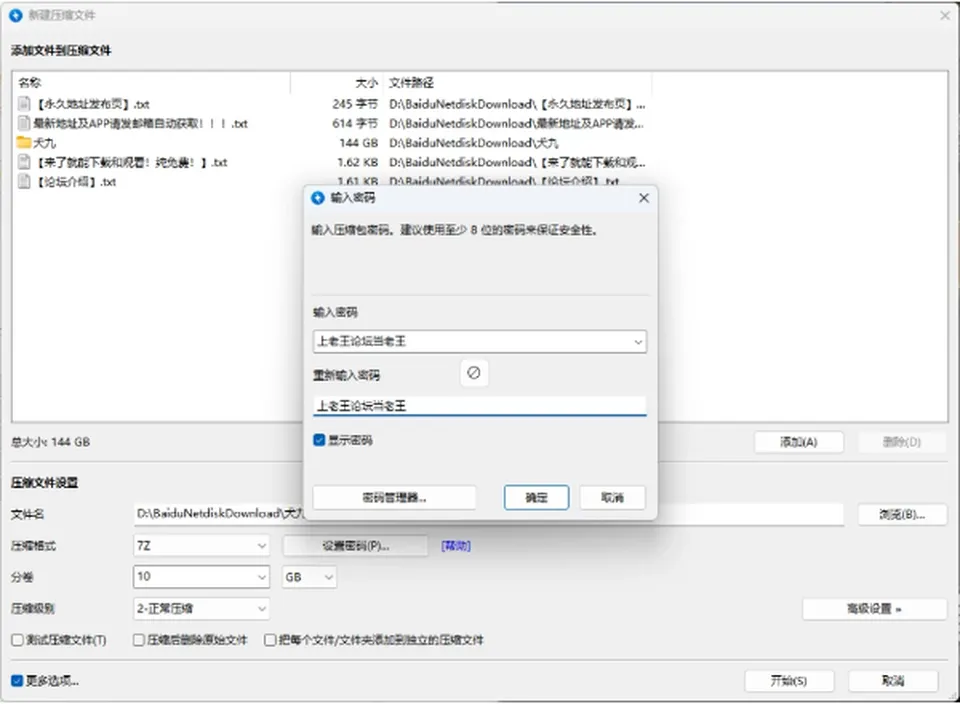Open 密码管理器... password manager
960x704 pixels.
[394, 498]
